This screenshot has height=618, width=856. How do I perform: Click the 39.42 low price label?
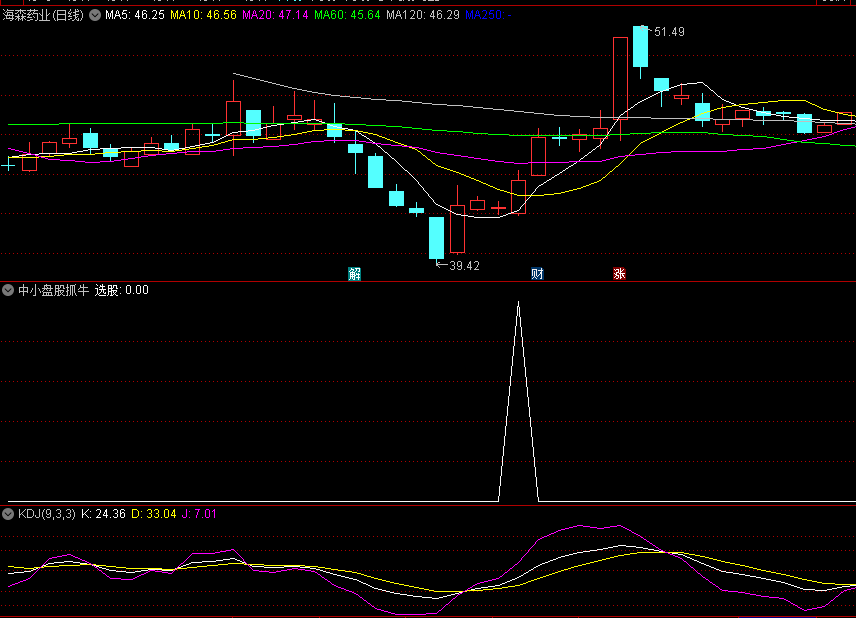464,266
